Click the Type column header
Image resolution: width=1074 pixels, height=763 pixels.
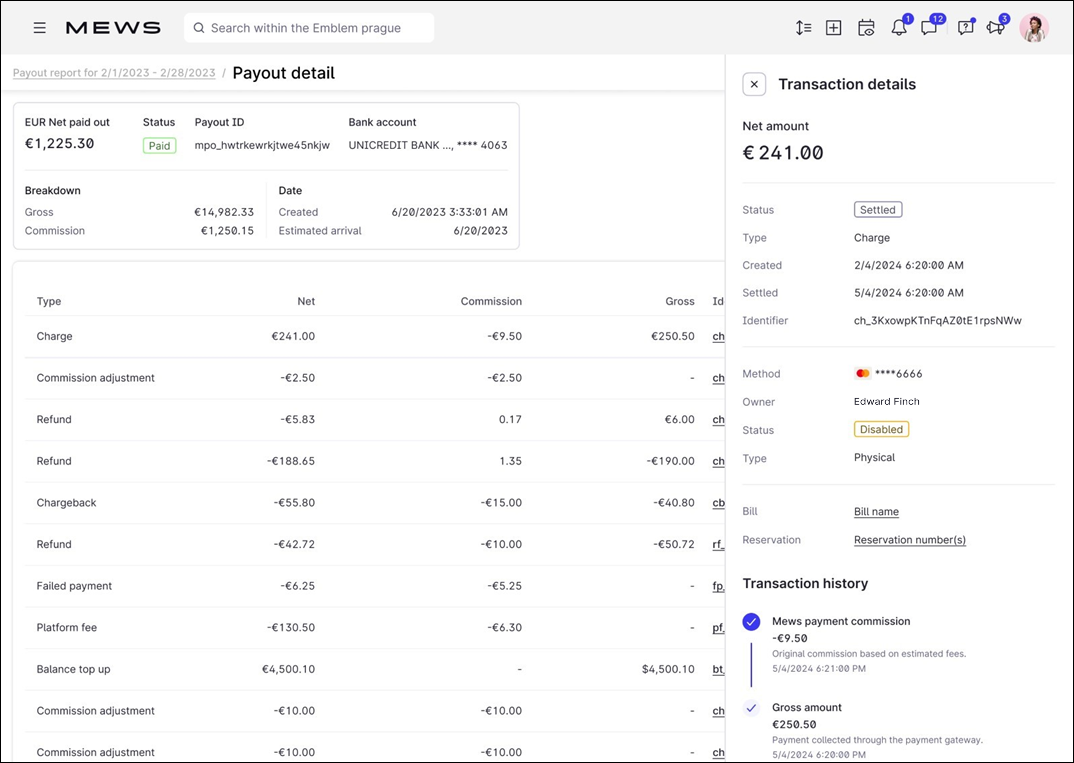pyautogui.click(x=49, y=301)
